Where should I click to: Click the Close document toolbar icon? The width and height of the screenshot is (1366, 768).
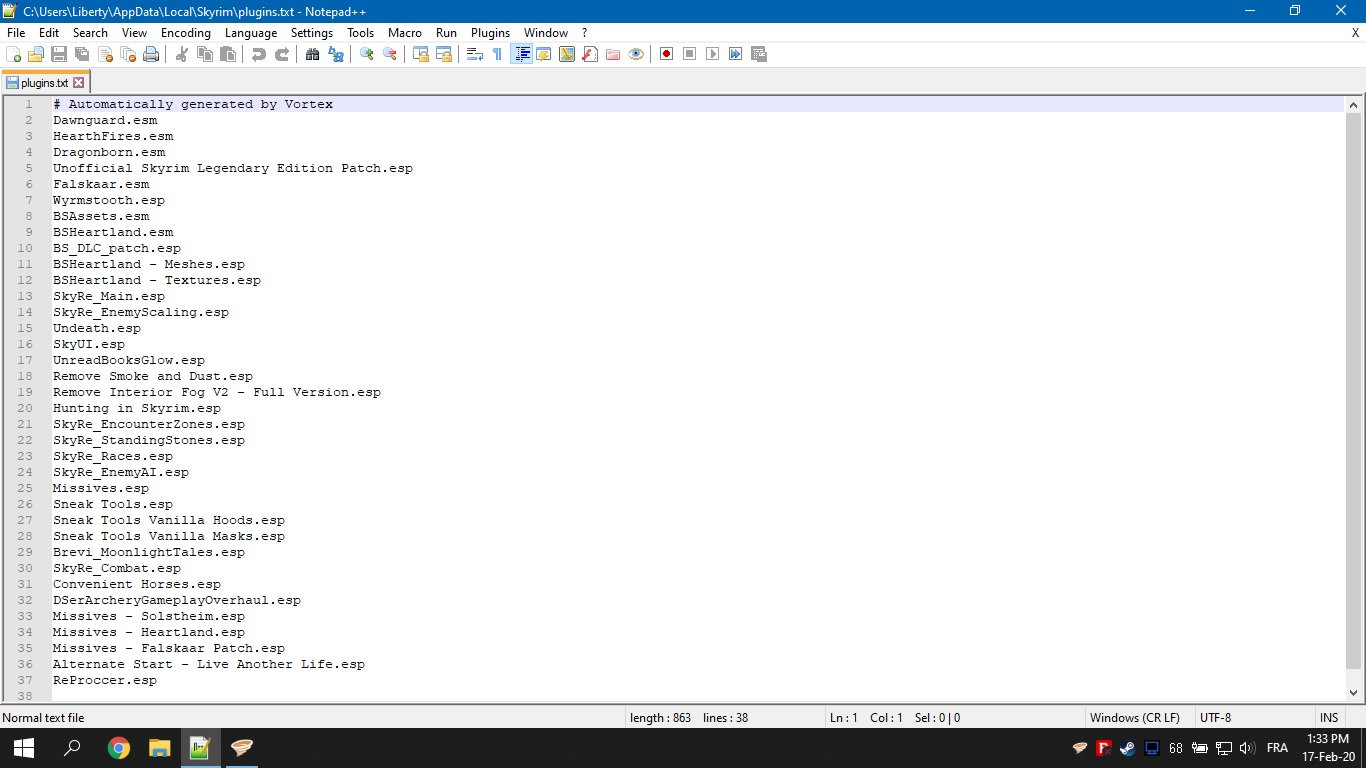click(x=105, y=54)
